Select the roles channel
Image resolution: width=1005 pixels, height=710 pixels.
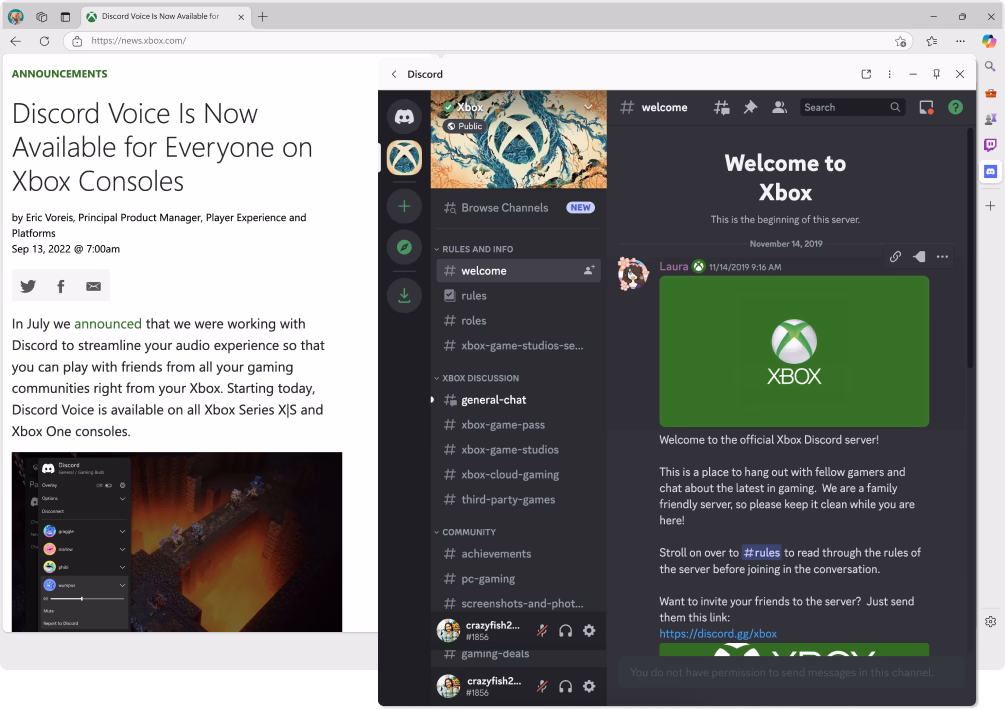click(519, 321)
